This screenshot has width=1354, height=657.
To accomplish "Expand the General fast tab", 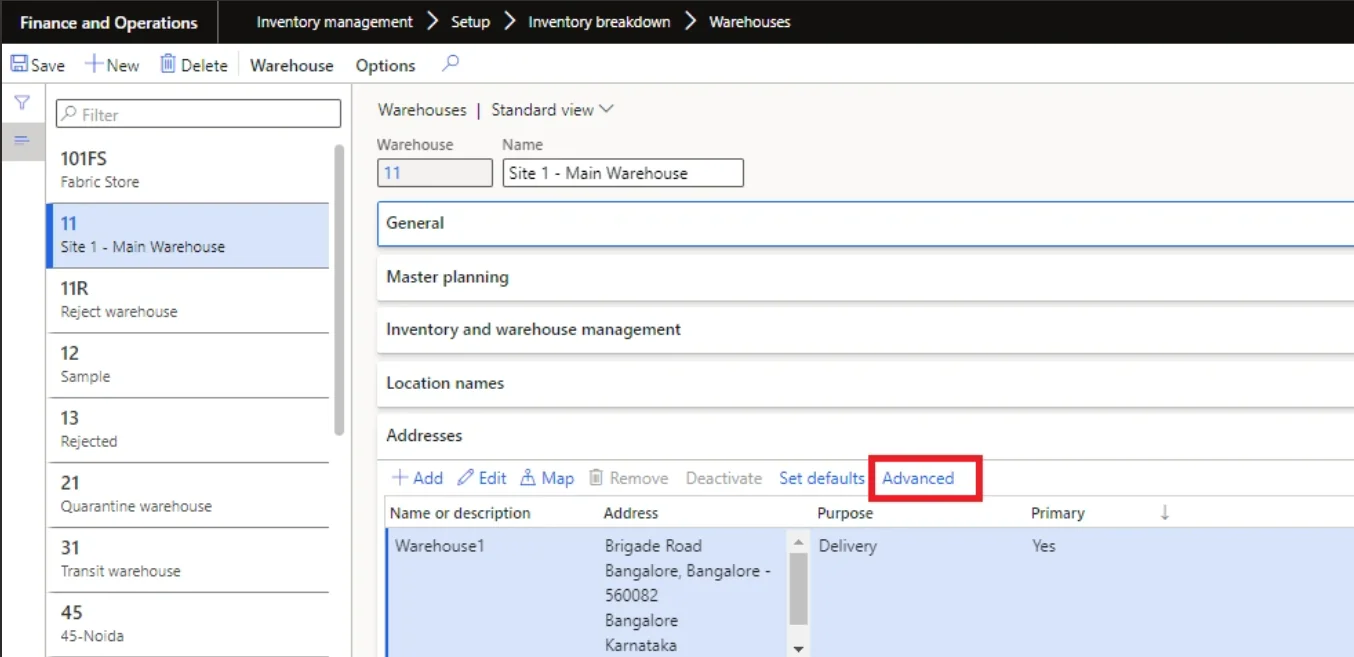I will (x=865, y=223).
